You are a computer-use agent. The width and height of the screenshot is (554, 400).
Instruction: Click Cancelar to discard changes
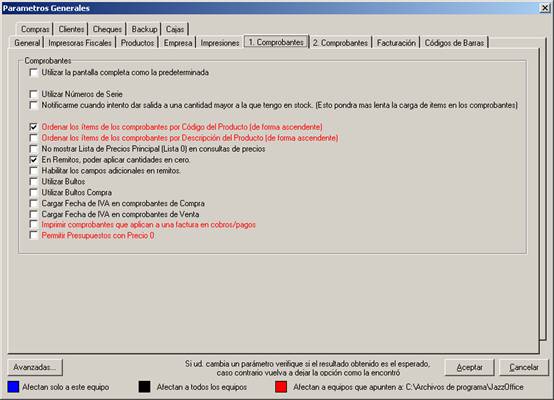pyautogui.click(x=524, y=367)
